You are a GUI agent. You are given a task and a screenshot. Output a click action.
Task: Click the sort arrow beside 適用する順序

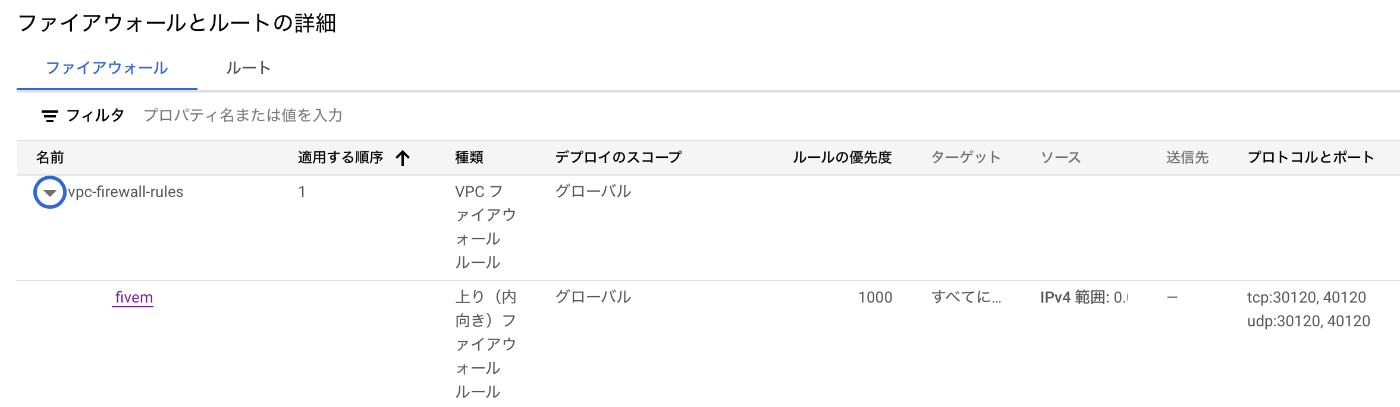pos(403,158)
